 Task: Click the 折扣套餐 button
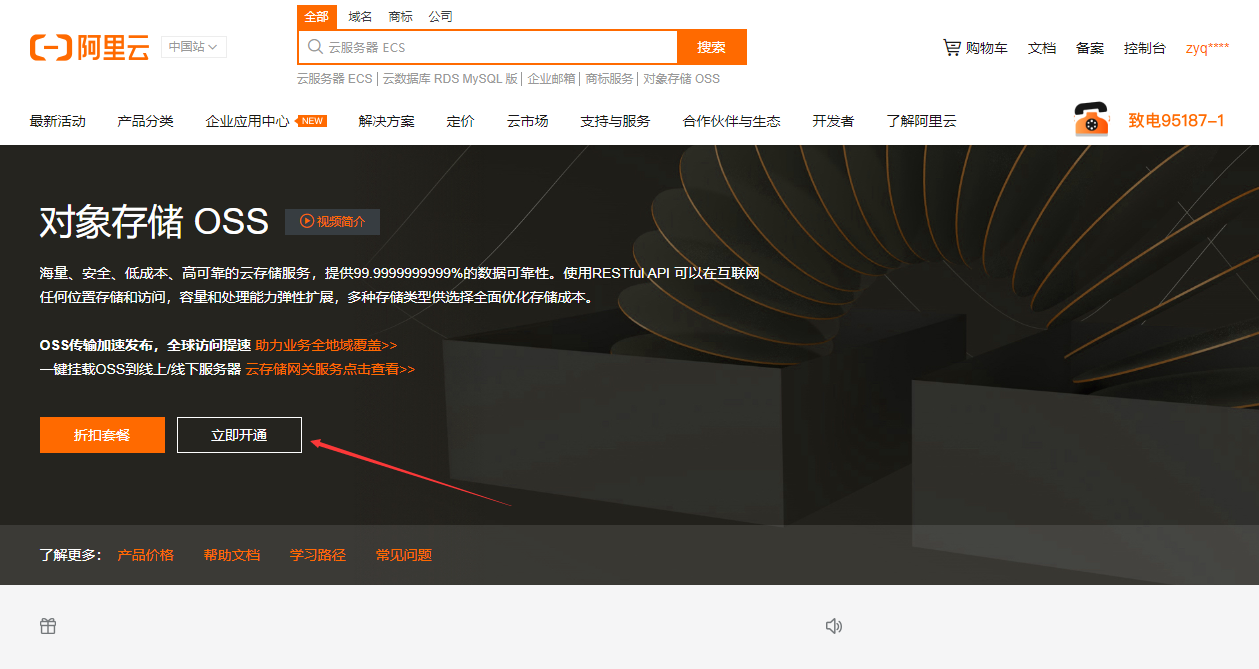point(102,435)
